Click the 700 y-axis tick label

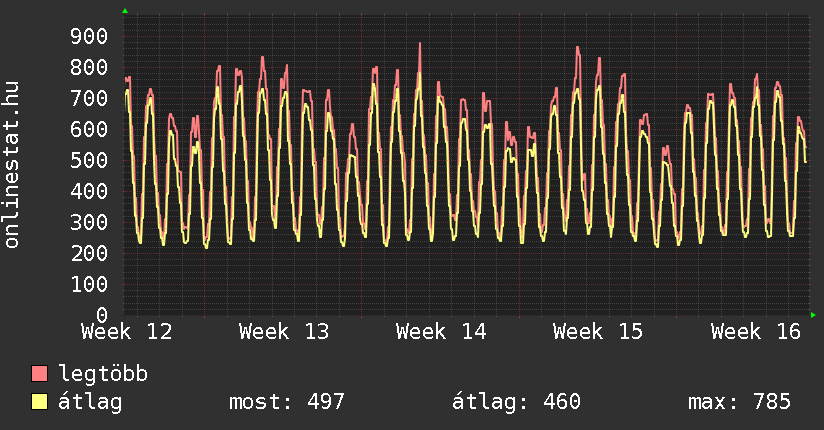coord(89,99)
